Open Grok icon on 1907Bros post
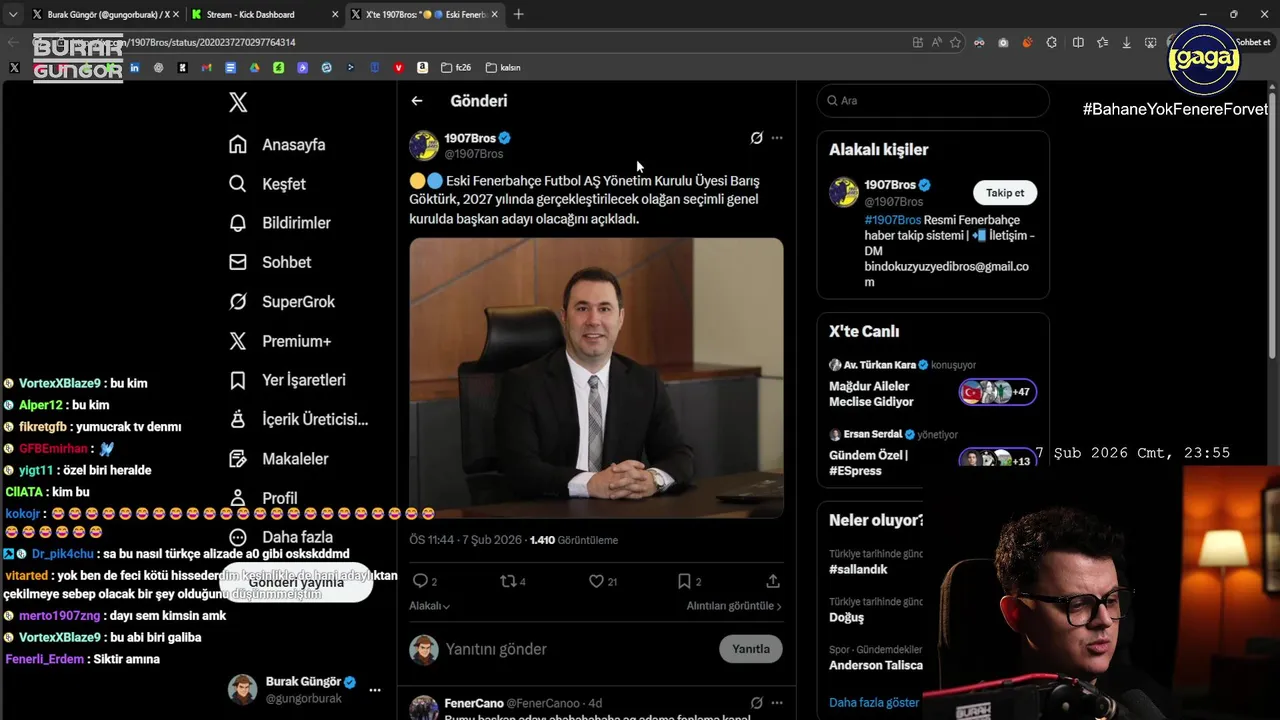Screen dimensions: 1280x720 pos(757,138)
